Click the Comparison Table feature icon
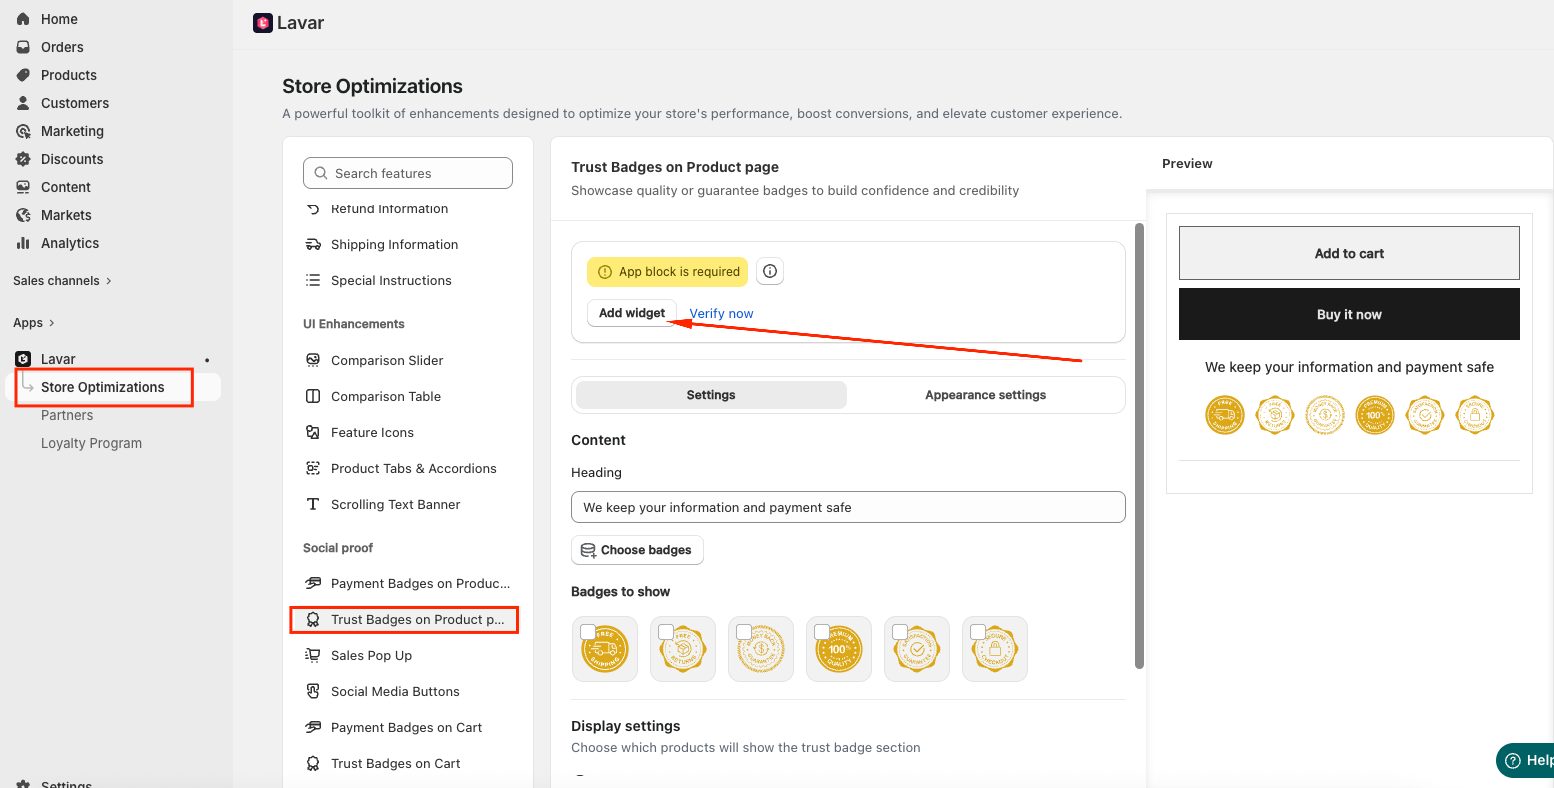The width and height of the screenshot is (1554, 788). [313, 396]
